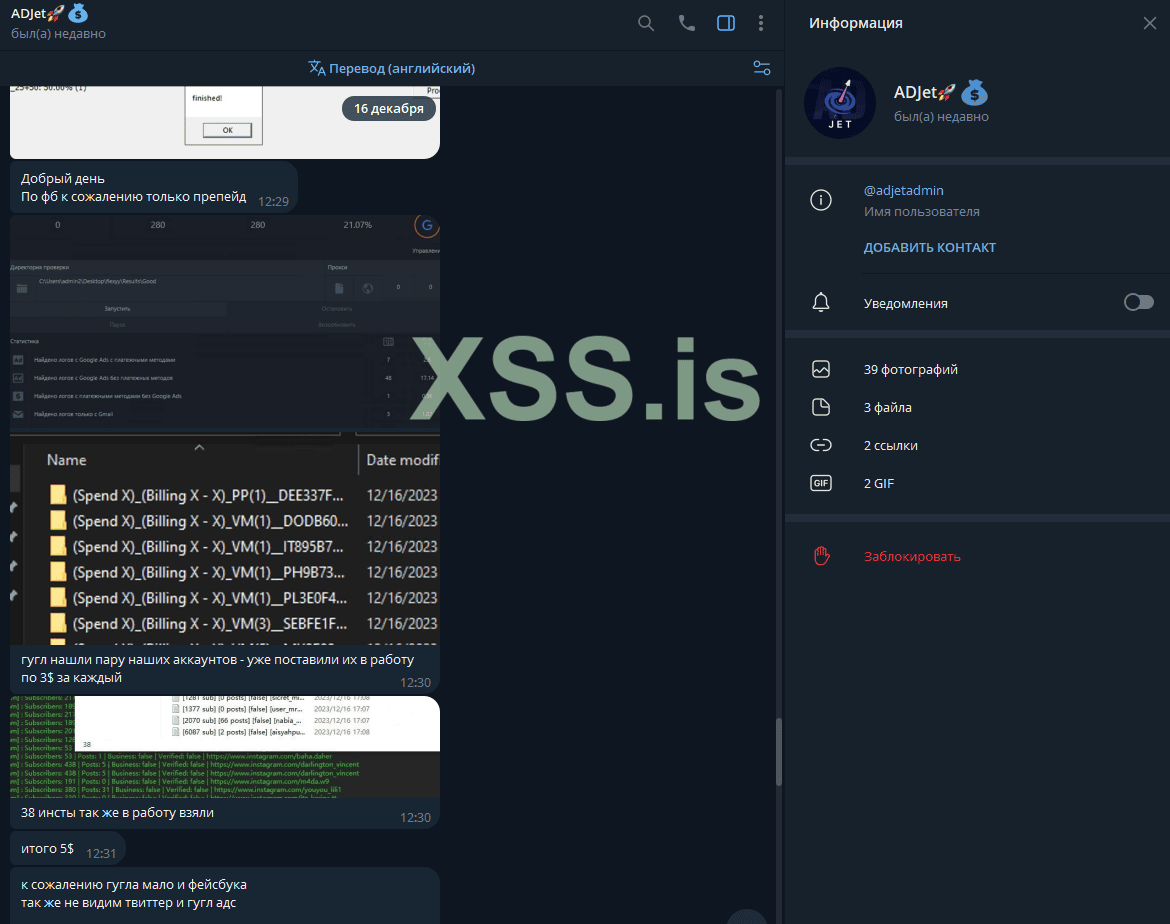Viewport: 1170px width, 924px height.
Task: Open the three-dot chat menu
Action: tap(761, 23)
